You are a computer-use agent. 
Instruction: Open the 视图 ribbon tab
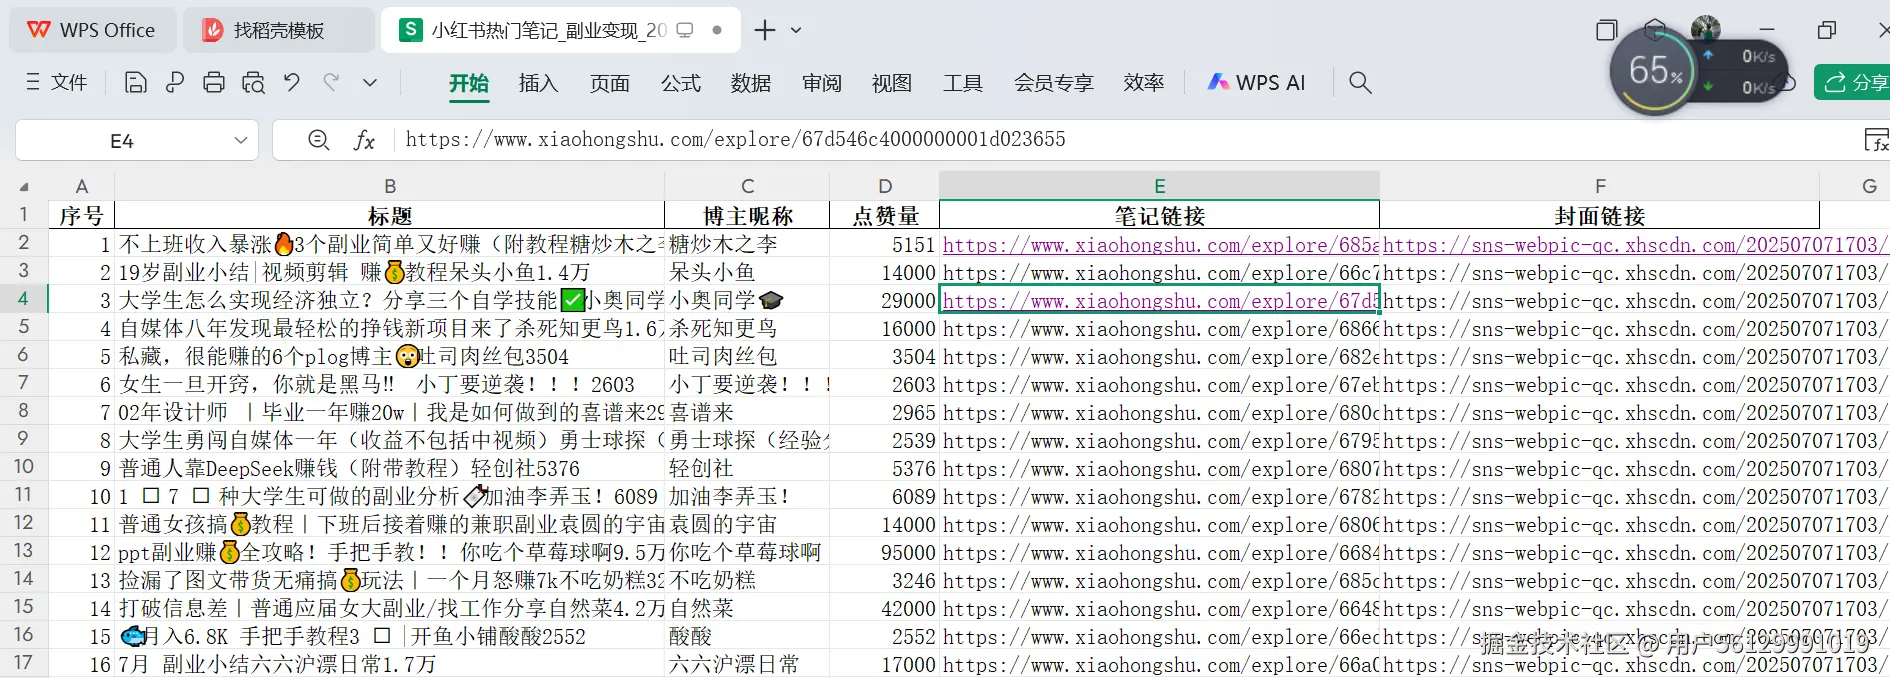(892, 83)
